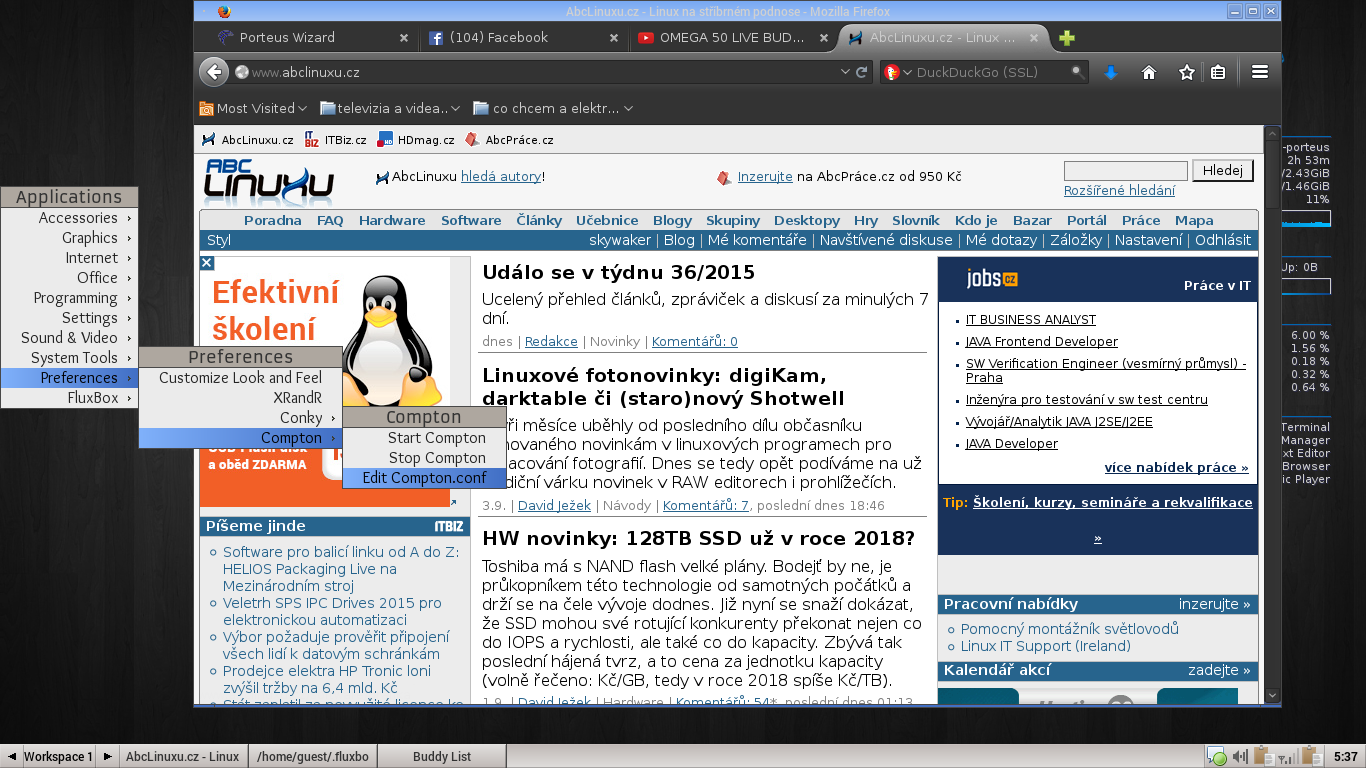1366x768 pixels.
Task: Open Událo se v týdnu 36/2015 article
Action: coord(618,272)
